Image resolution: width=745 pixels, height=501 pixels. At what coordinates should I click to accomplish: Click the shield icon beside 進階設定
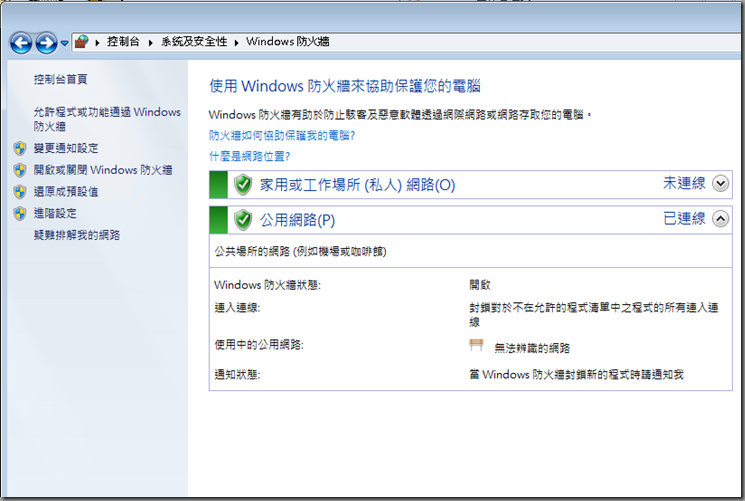pos(20,213)
